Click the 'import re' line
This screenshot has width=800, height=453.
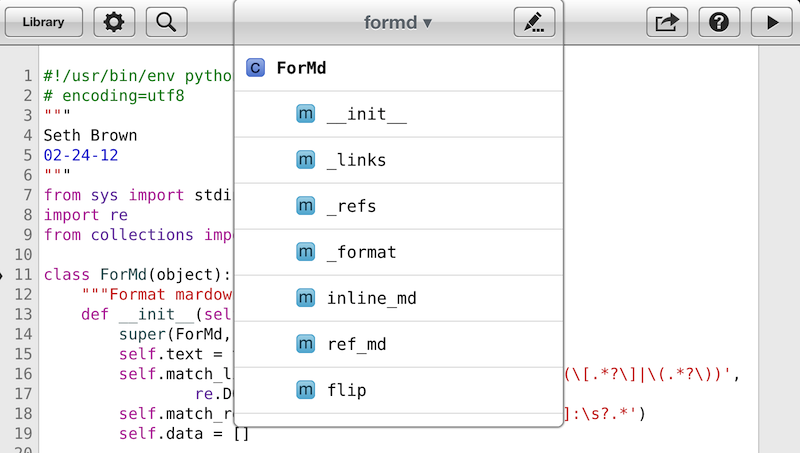86,215
